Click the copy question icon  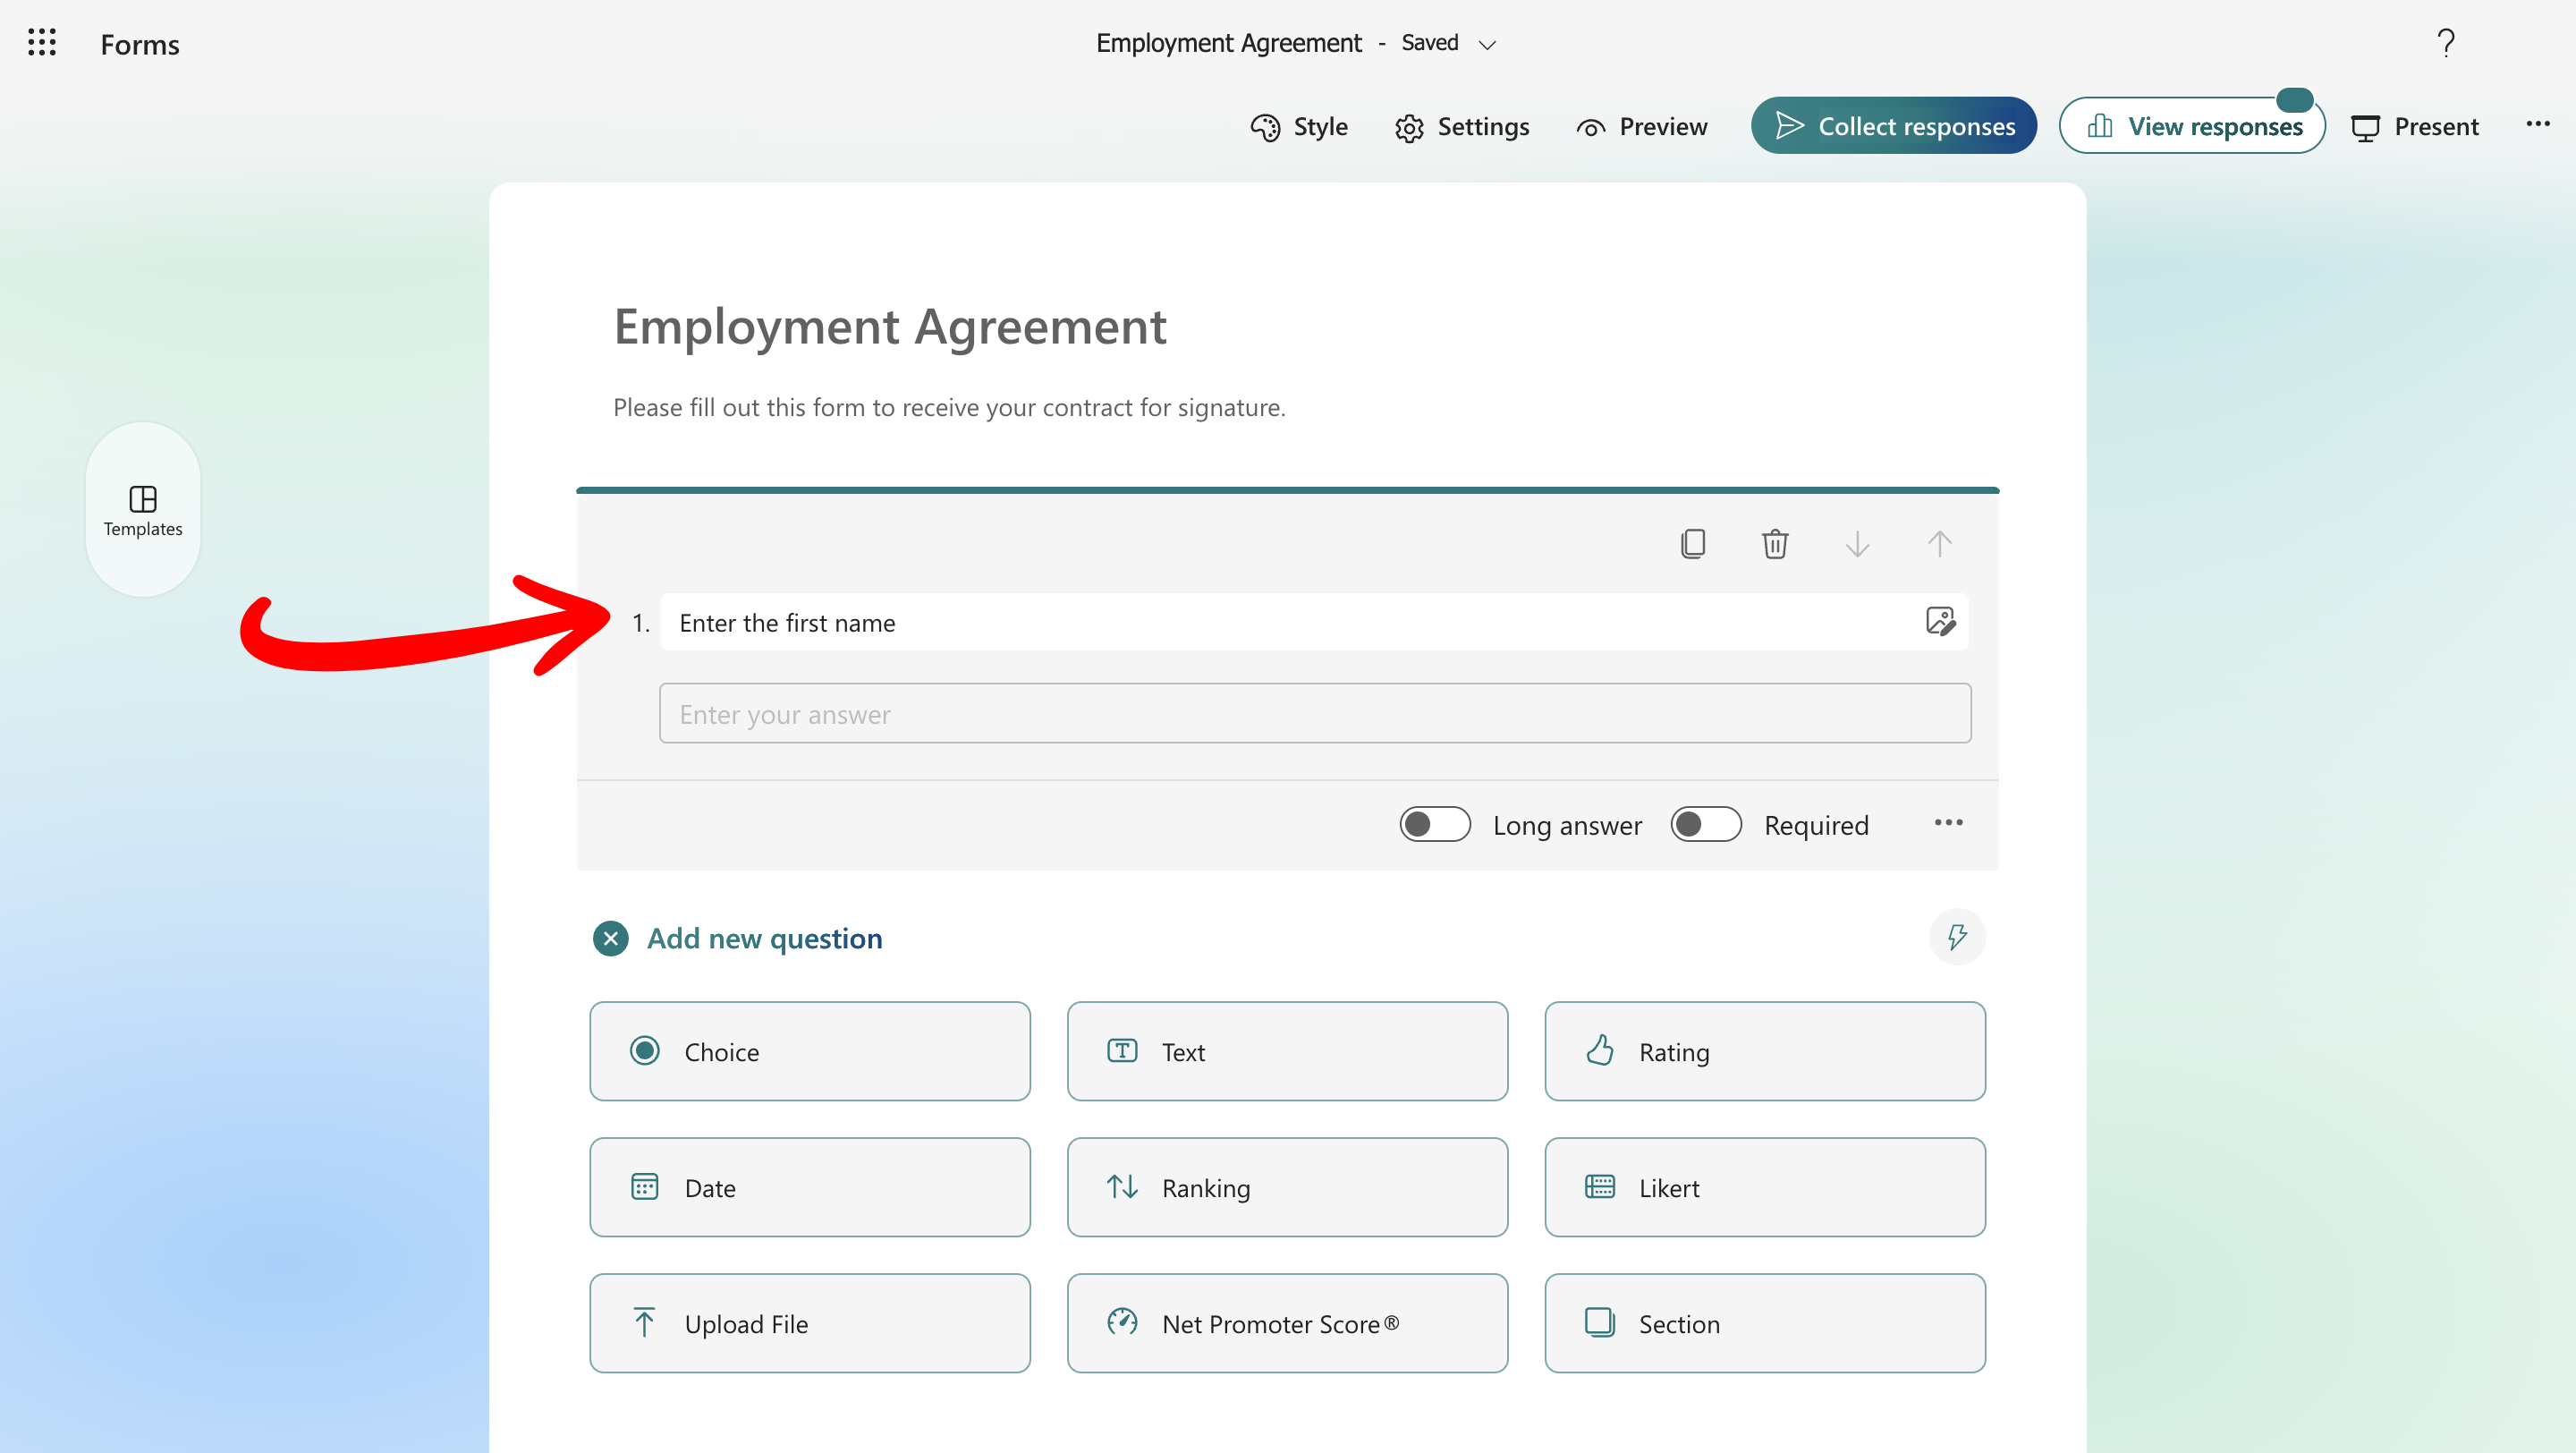tap(1693, 544)
